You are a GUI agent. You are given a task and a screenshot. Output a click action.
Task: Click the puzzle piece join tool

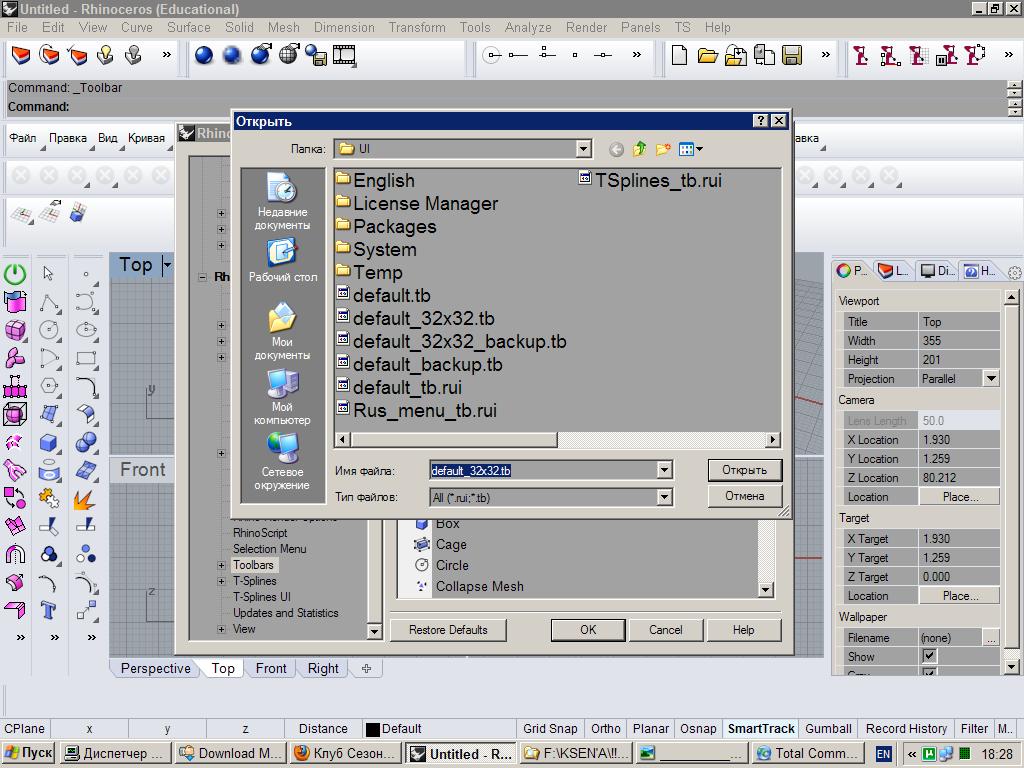point(48,499)
